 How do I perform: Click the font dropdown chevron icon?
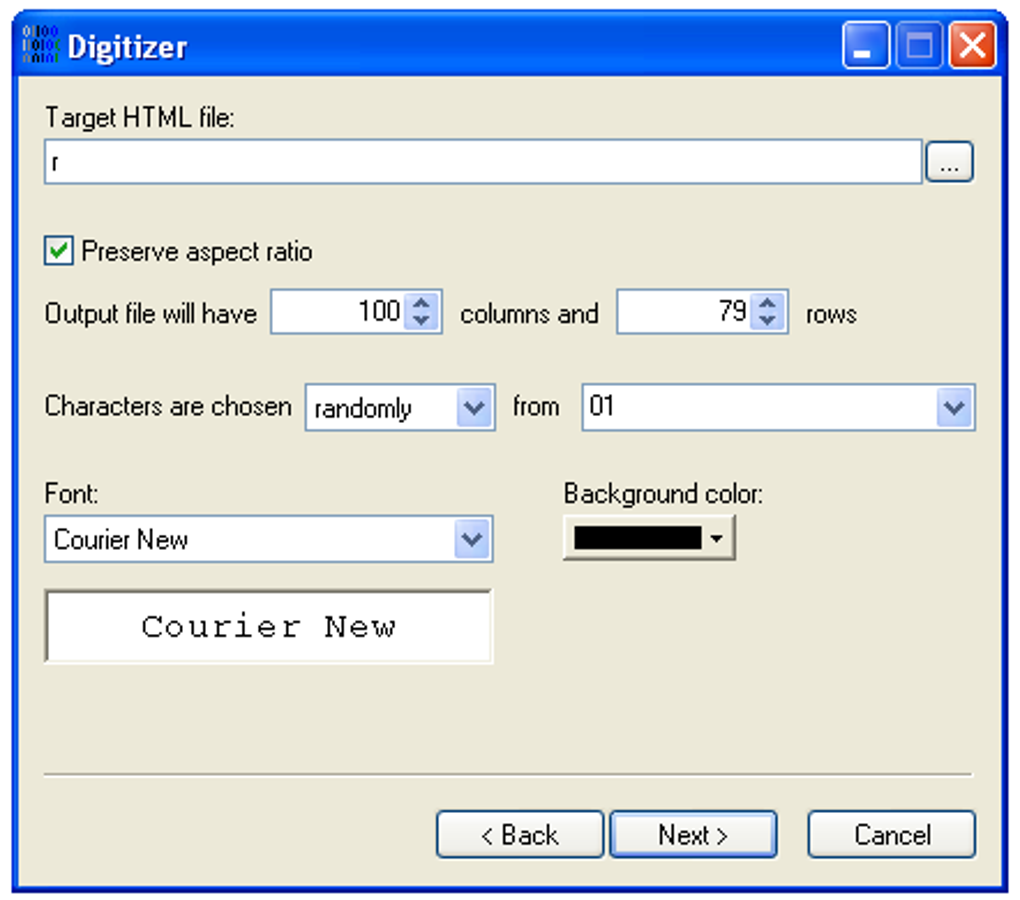click(472, 539)
